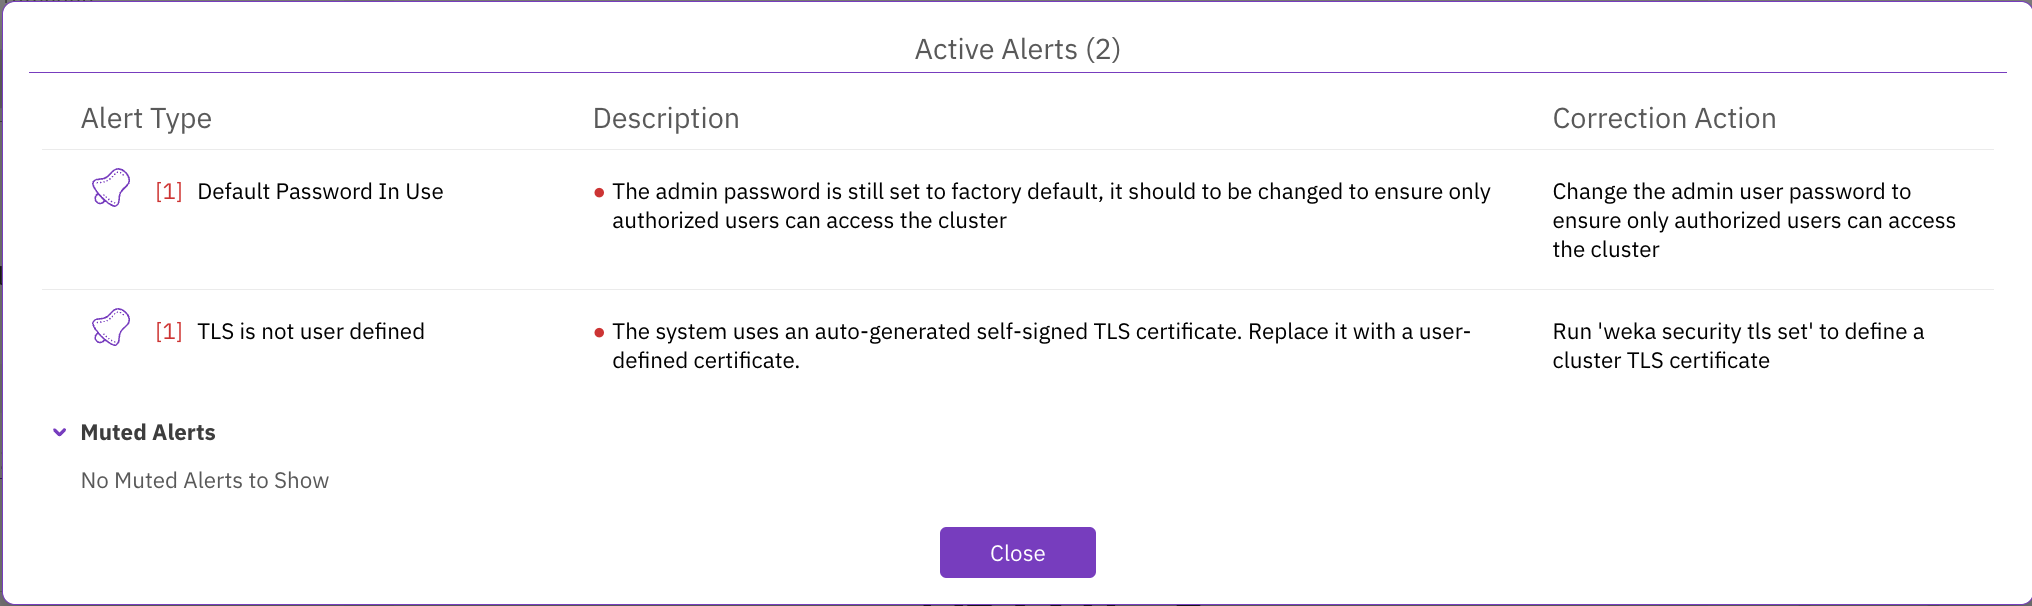Click red bullet beside admin password description

click(x=599, y=192)
